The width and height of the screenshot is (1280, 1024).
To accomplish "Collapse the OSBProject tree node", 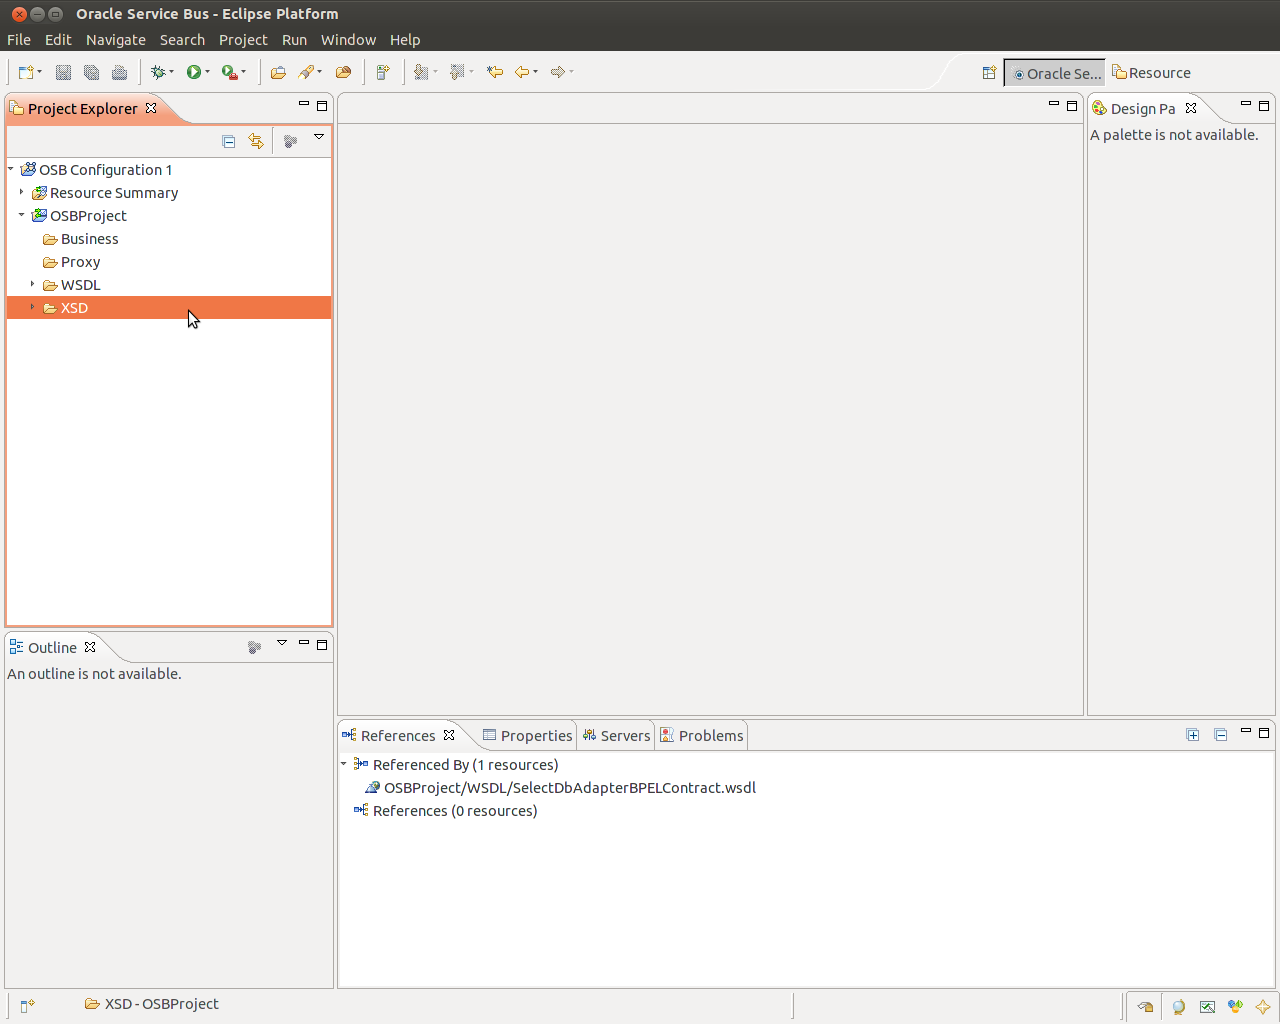I will 21,215.
